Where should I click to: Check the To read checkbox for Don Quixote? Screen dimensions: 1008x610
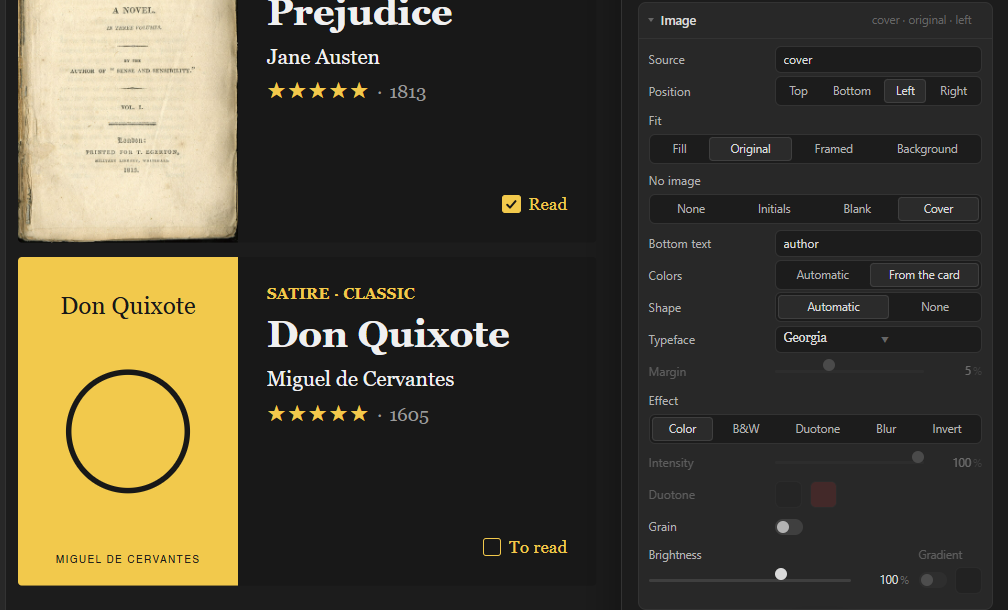[x=492, y=547]
